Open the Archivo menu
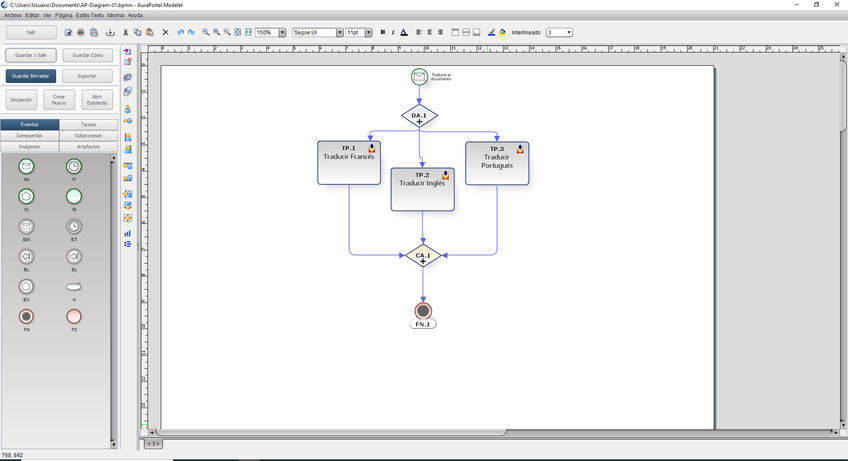The image size is (848, 461). point(12,15)
